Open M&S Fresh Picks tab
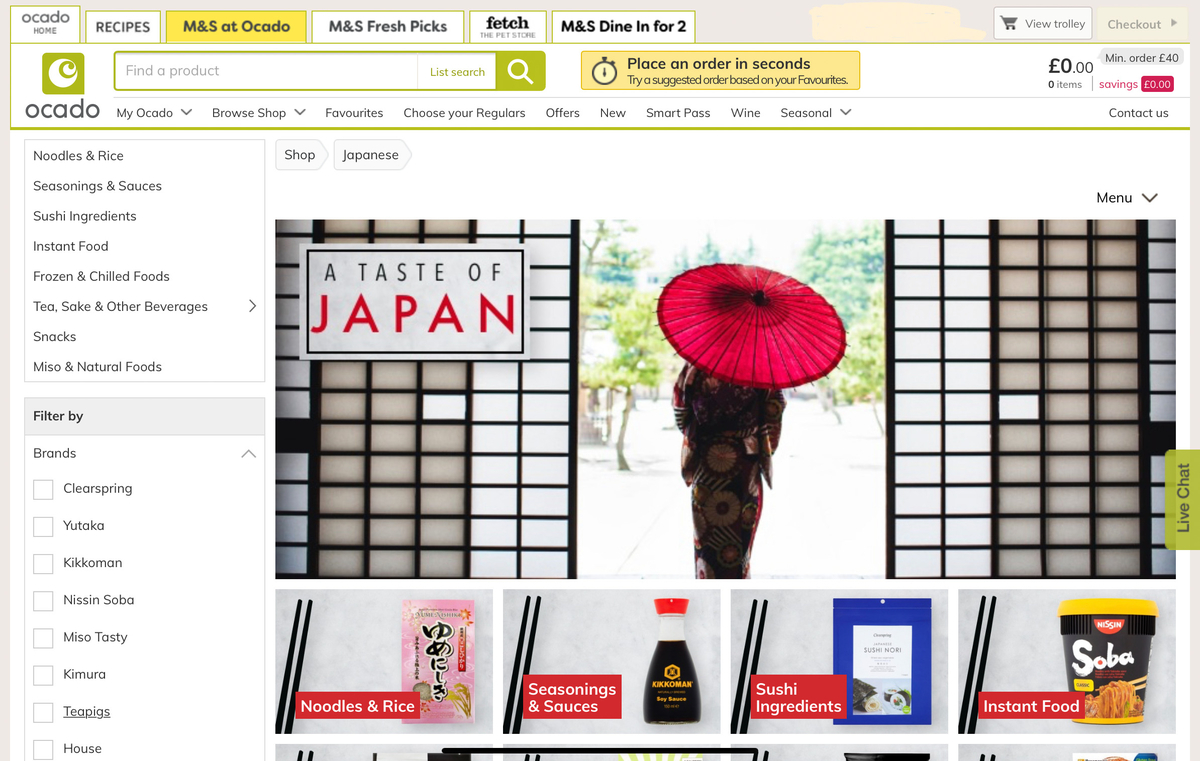The width and height of the screenshot is (1200, 761). click(x=388, y=26)
